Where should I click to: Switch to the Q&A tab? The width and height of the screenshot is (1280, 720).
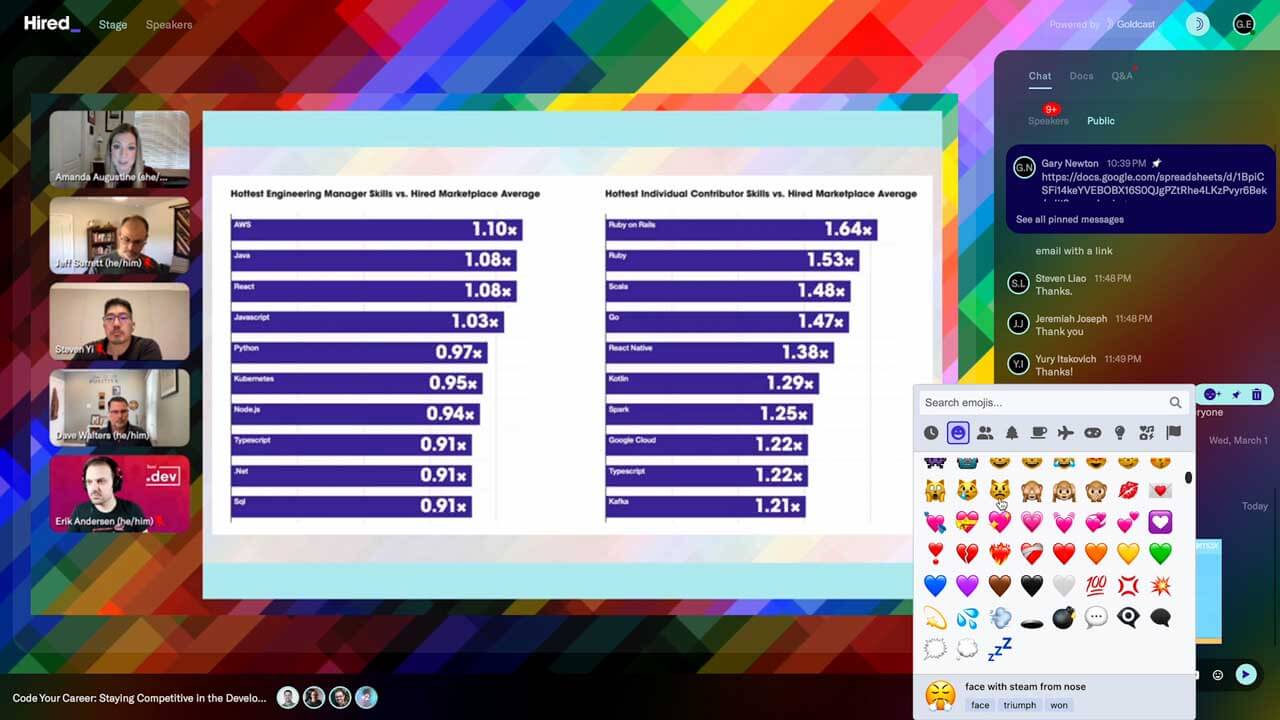(x=1122, y=76)
